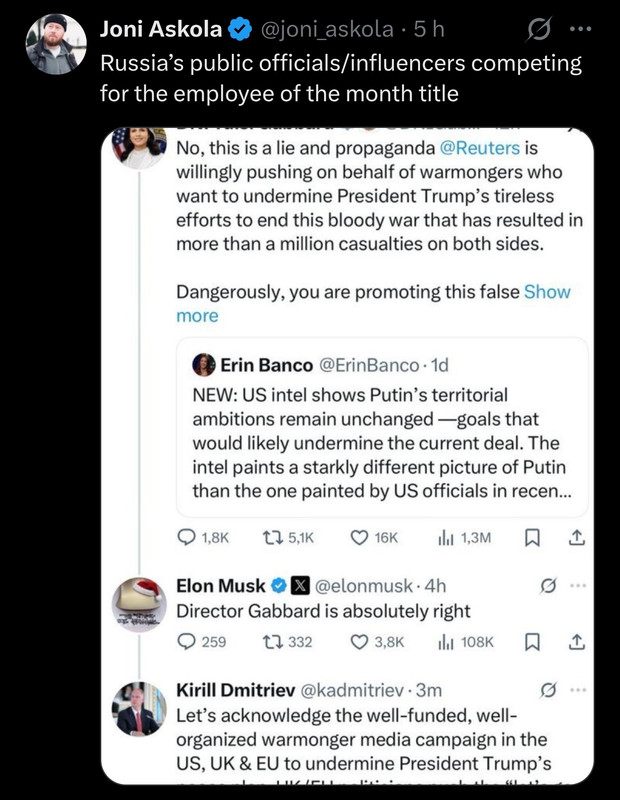Share the Gabbard tweet
Viewport: 620px width, 800px height.
coord(575,537)
